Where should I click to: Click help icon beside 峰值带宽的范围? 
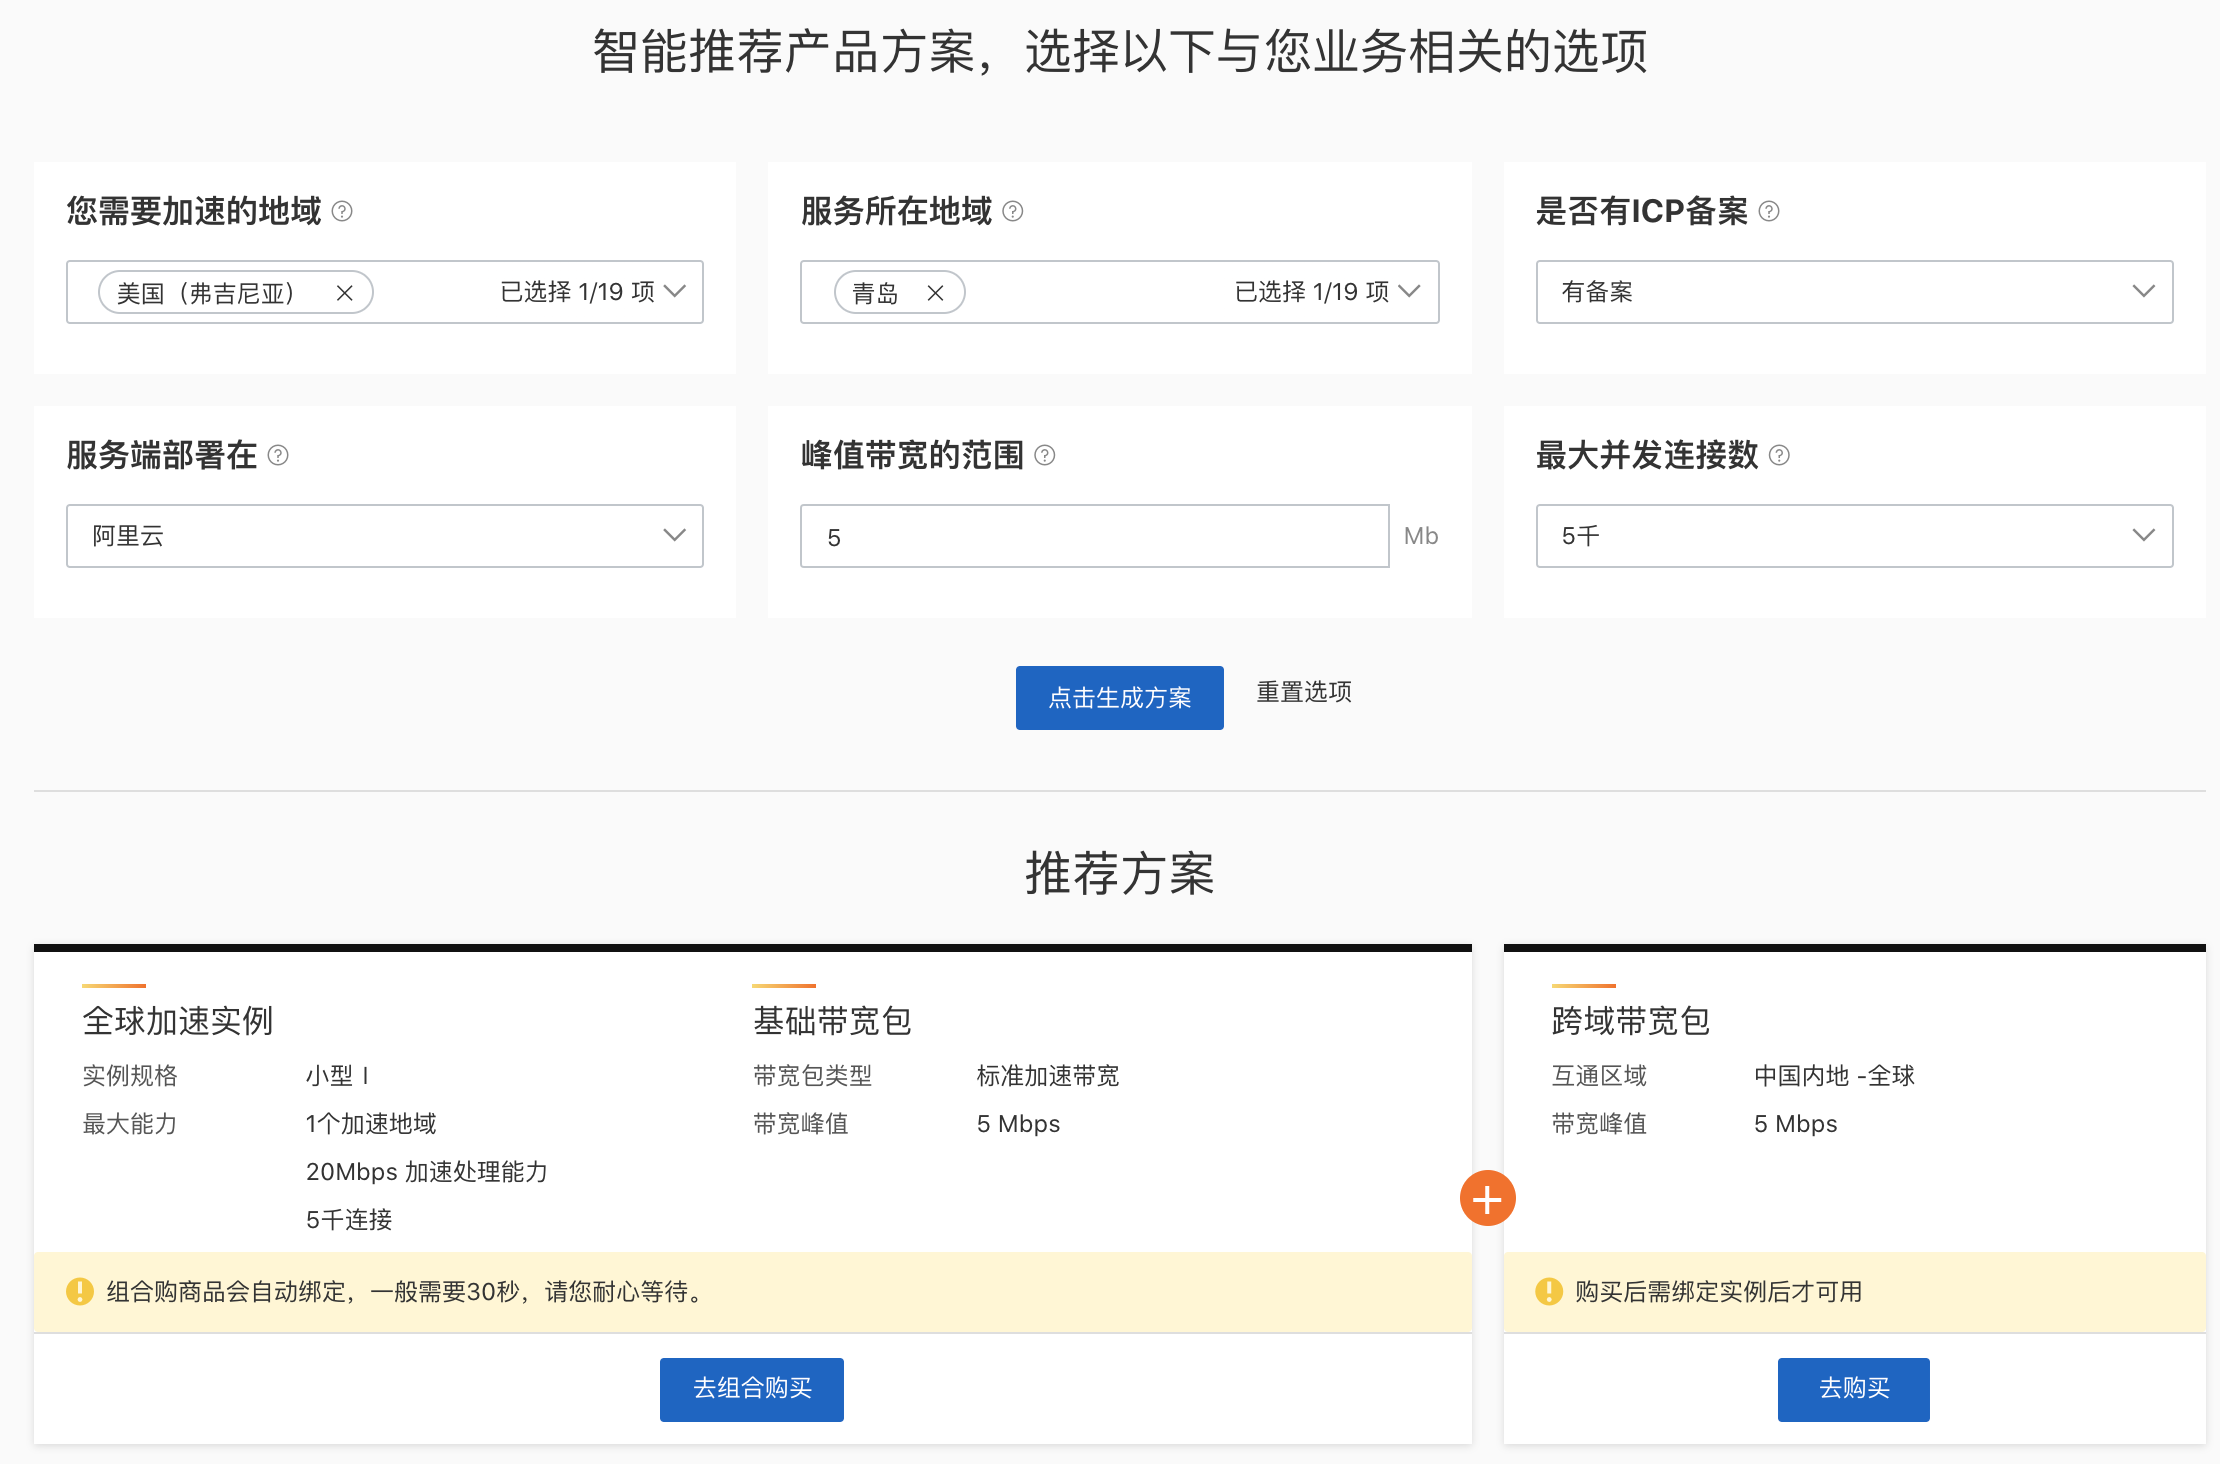click(x=1044, y=455)
